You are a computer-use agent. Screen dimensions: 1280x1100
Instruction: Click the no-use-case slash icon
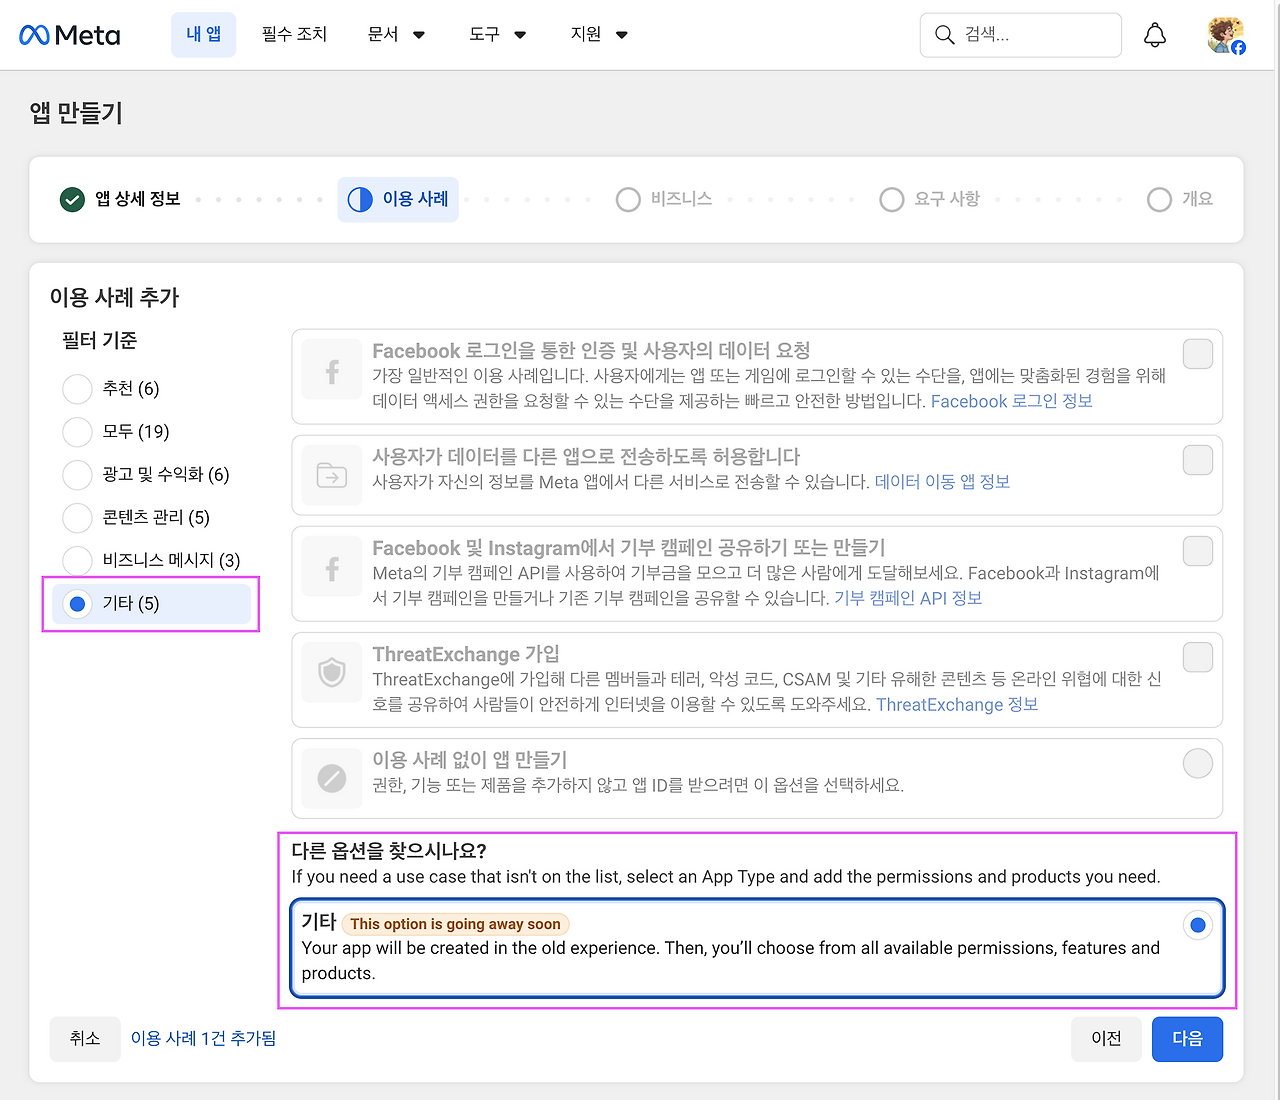tap(332, 777)
